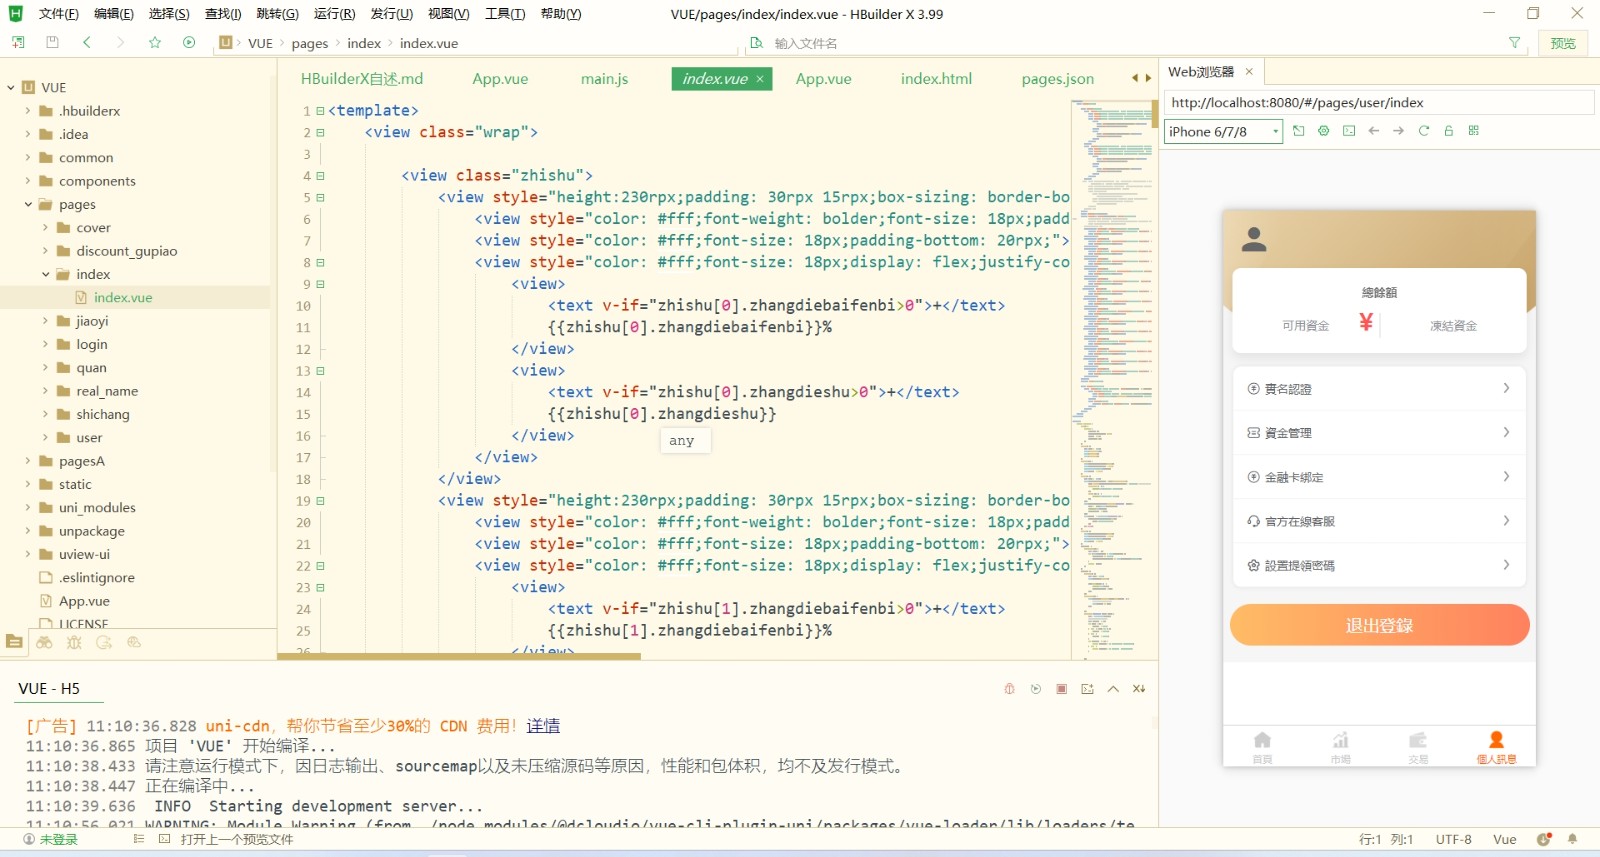Collapse the pages folder in tree
This screenshot has height=857, width=1600.
(x=28, y=204)
